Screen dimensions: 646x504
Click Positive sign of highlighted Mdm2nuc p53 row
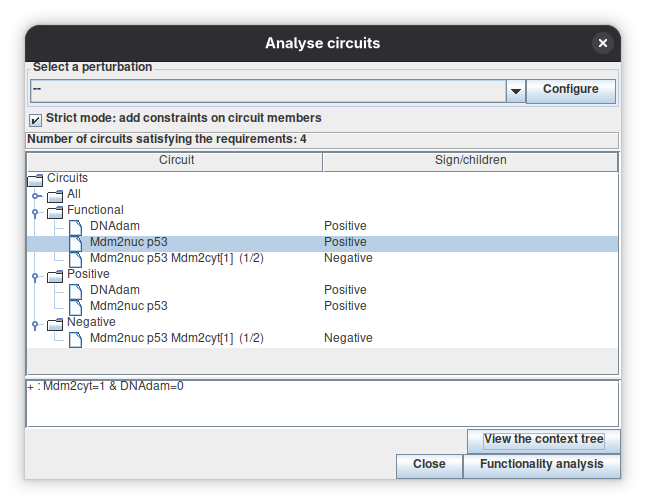[x=345, y=242]
